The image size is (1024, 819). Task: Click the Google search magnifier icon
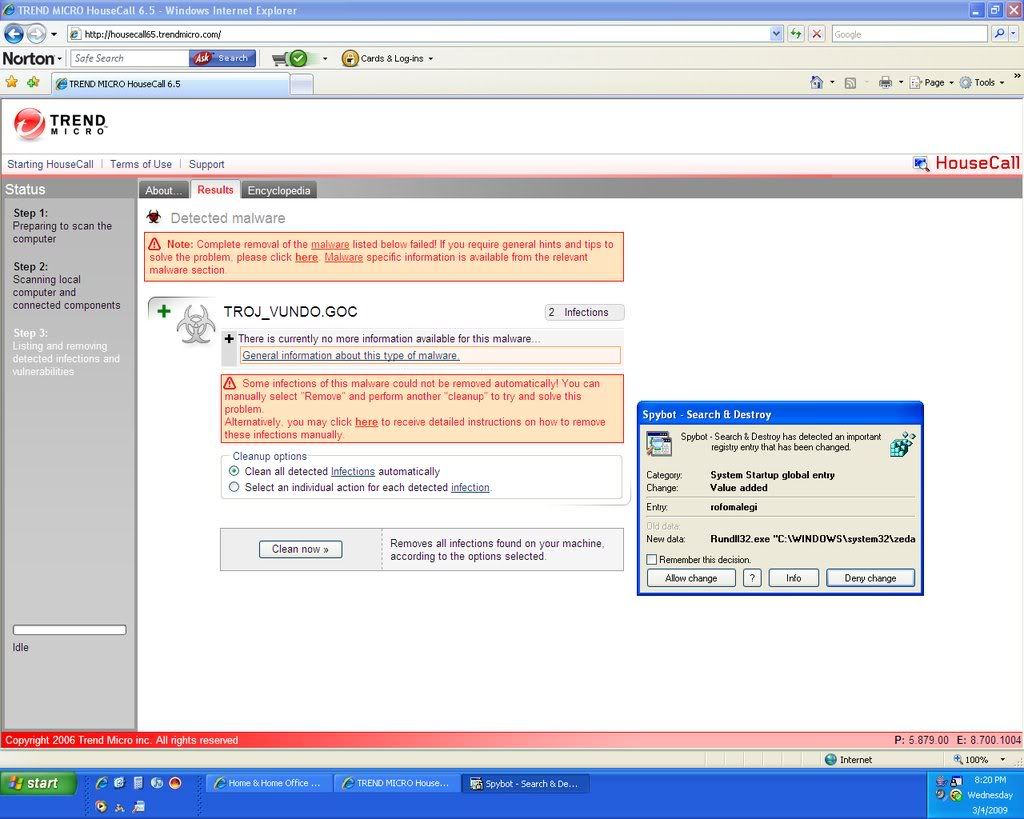[x=999, y=34]
